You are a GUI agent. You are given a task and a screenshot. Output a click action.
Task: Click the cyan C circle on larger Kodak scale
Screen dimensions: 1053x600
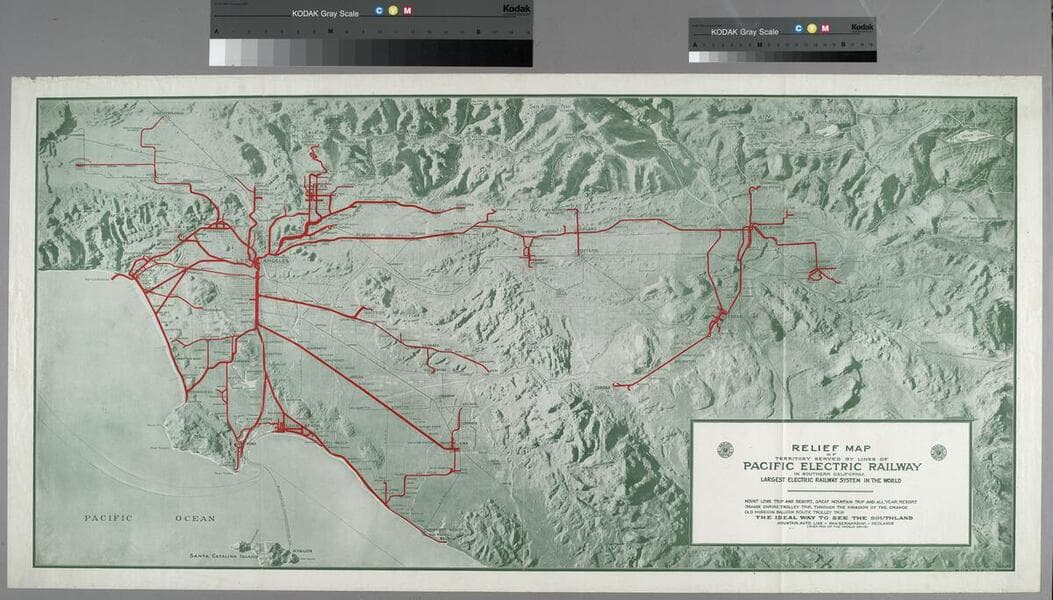tap(379, 11)
